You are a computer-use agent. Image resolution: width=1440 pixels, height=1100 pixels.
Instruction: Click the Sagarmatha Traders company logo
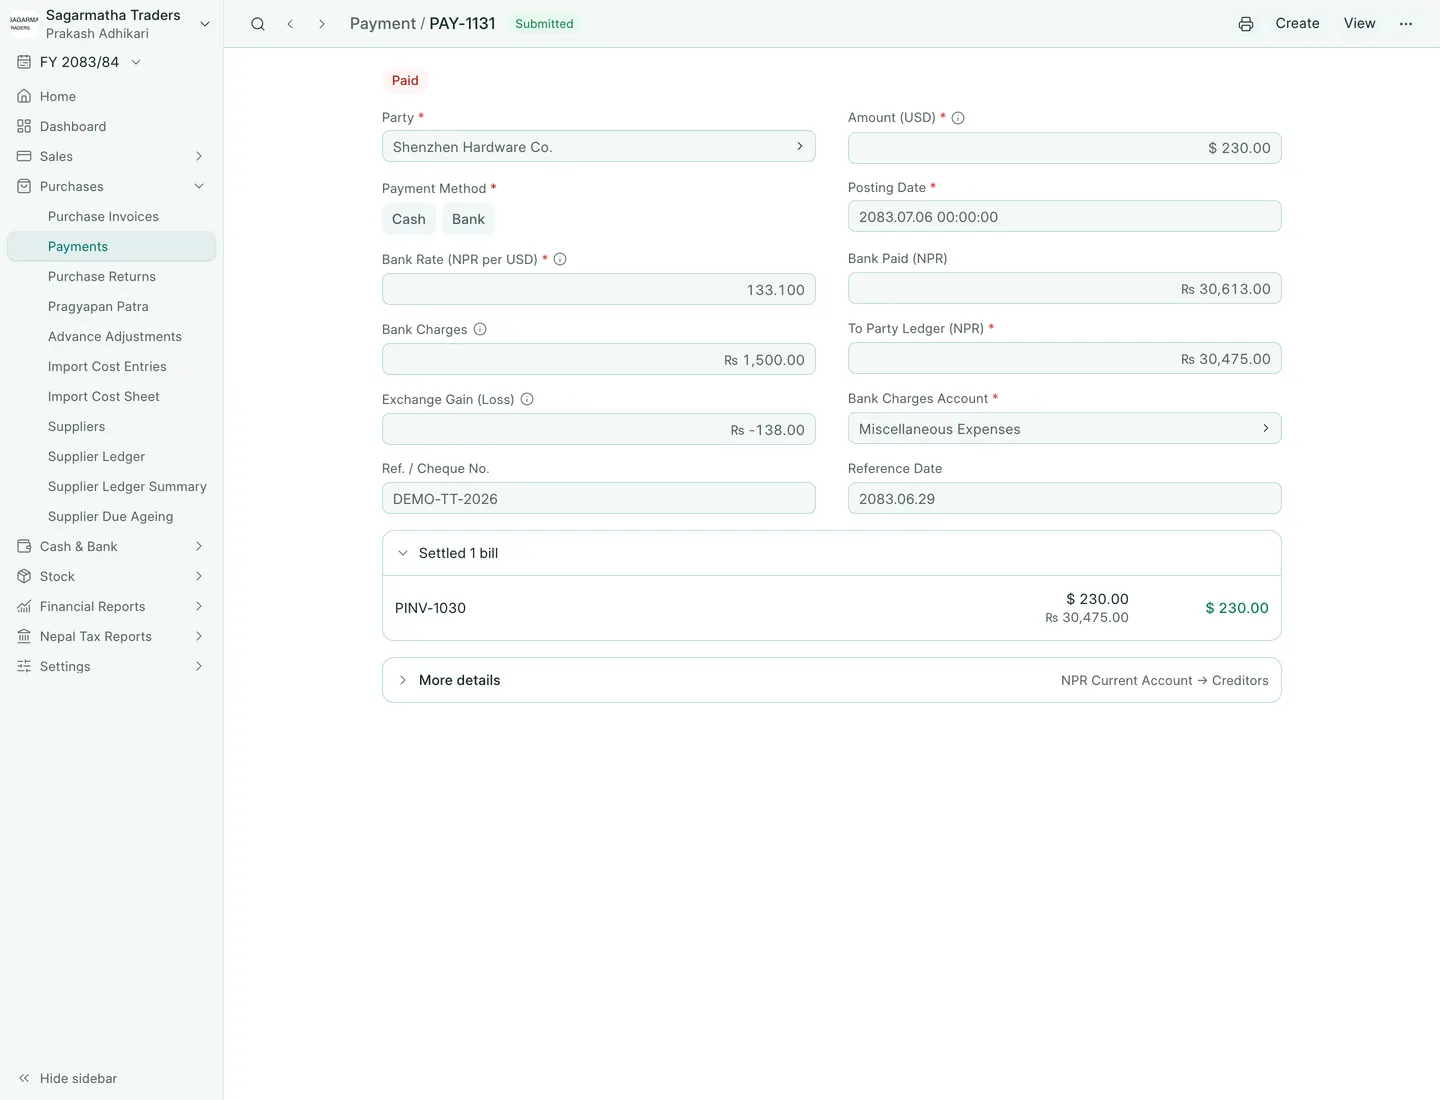point(24,24)
